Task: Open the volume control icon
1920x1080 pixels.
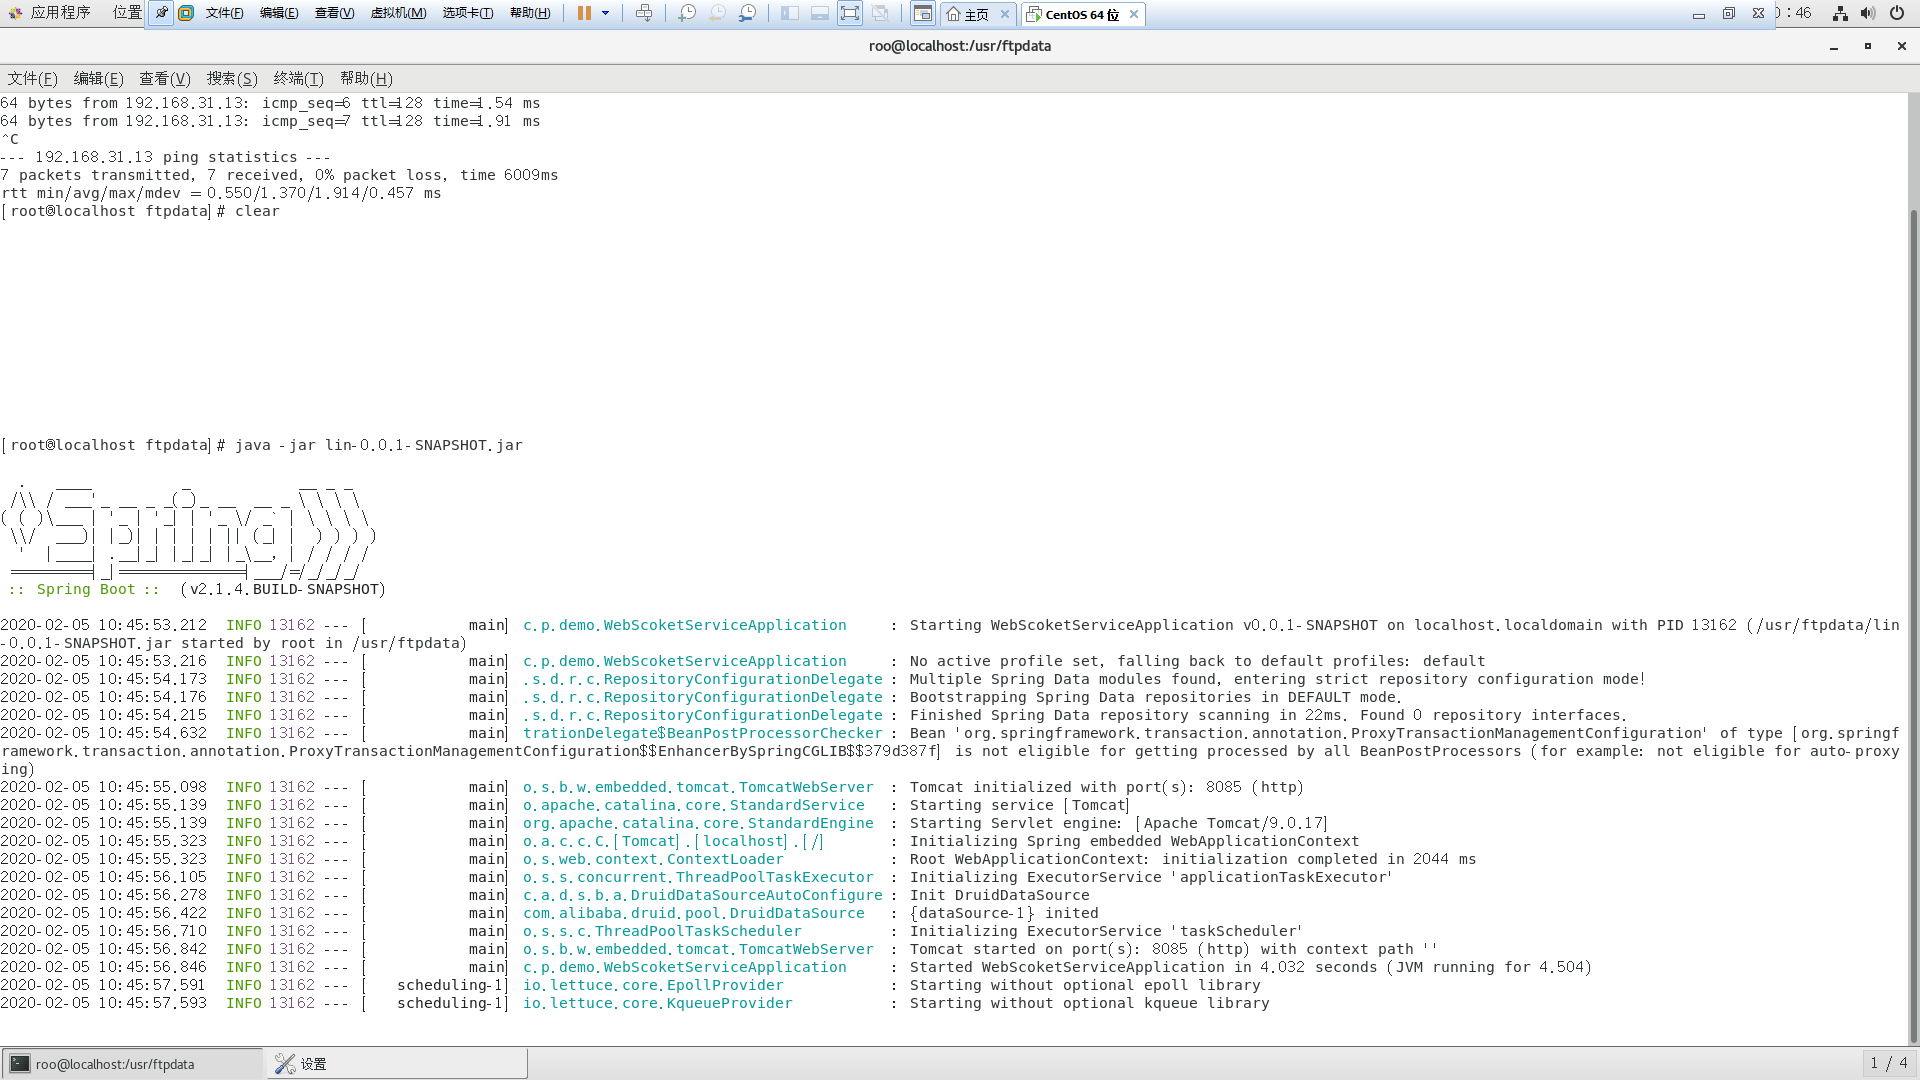Action: point(1868,13)
